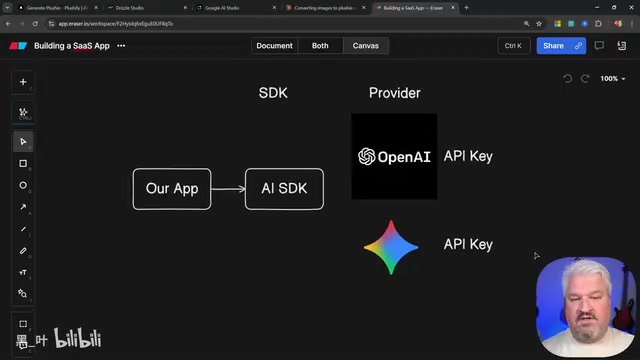Select the rectangle shape tool
This screenshot has width=640, height=360.
tap(23, 163)
